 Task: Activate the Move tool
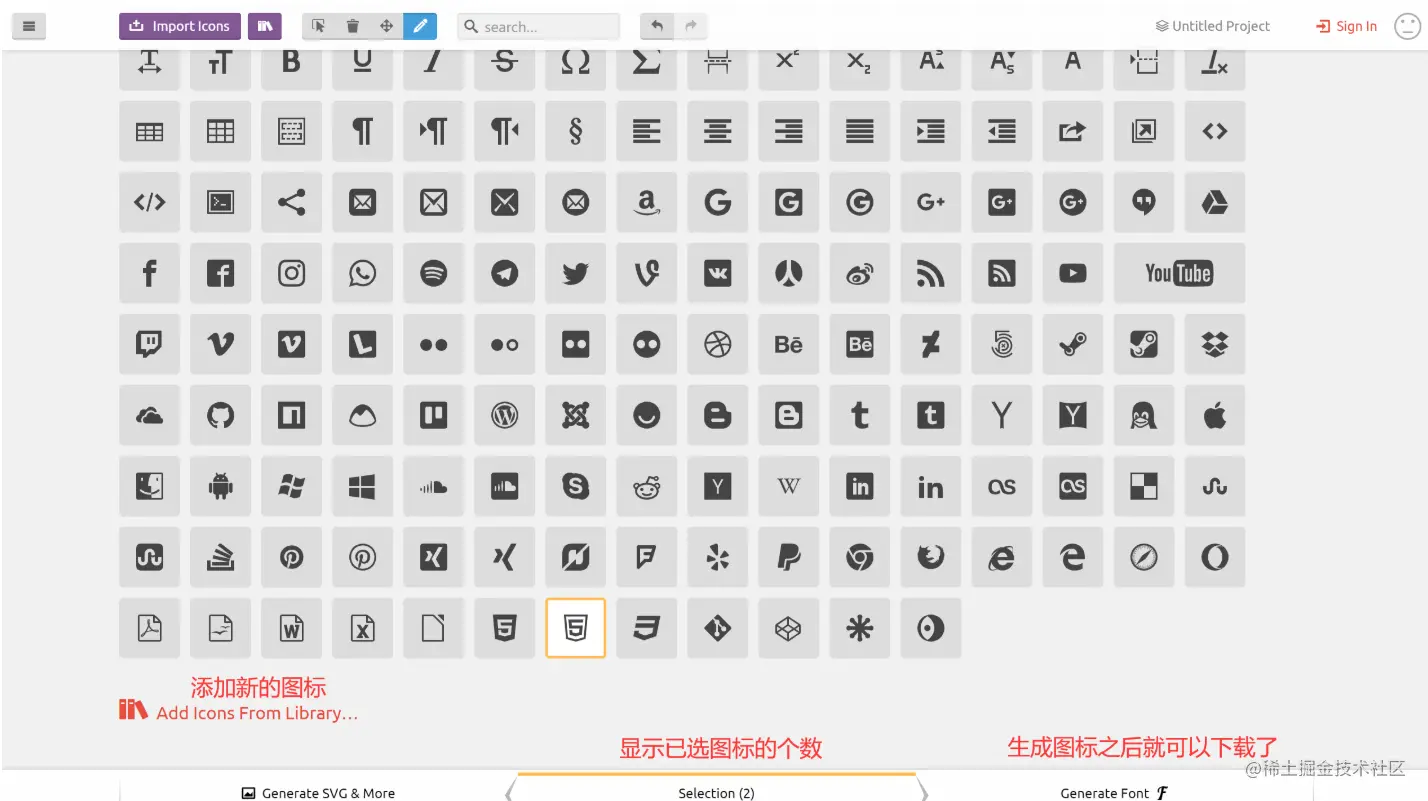tap(387, 27)
